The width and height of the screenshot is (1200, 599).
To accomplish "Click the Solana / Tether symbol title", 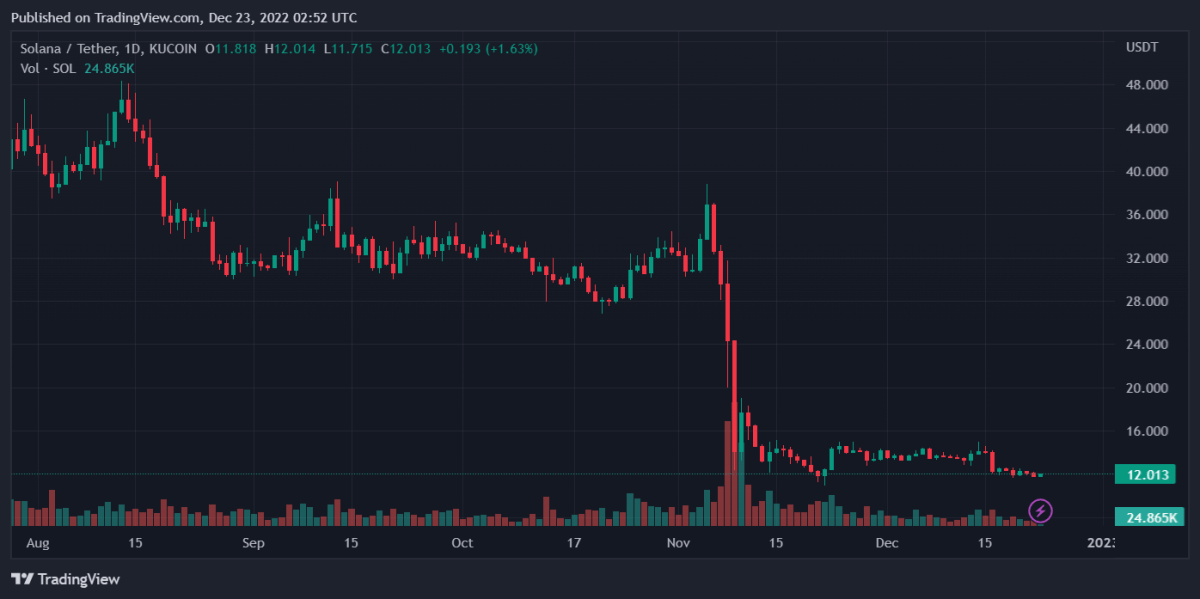I will [70, 48].
